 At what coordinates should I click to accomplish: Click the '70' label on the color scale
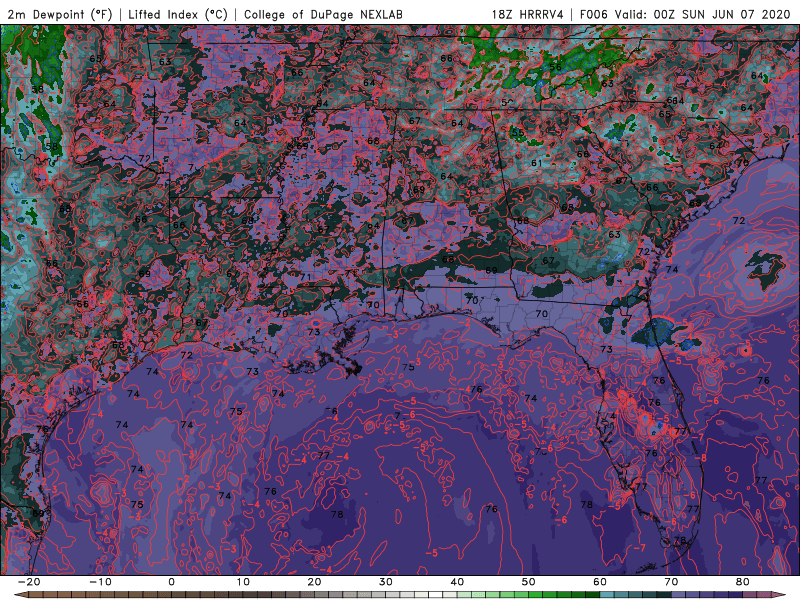671,582
